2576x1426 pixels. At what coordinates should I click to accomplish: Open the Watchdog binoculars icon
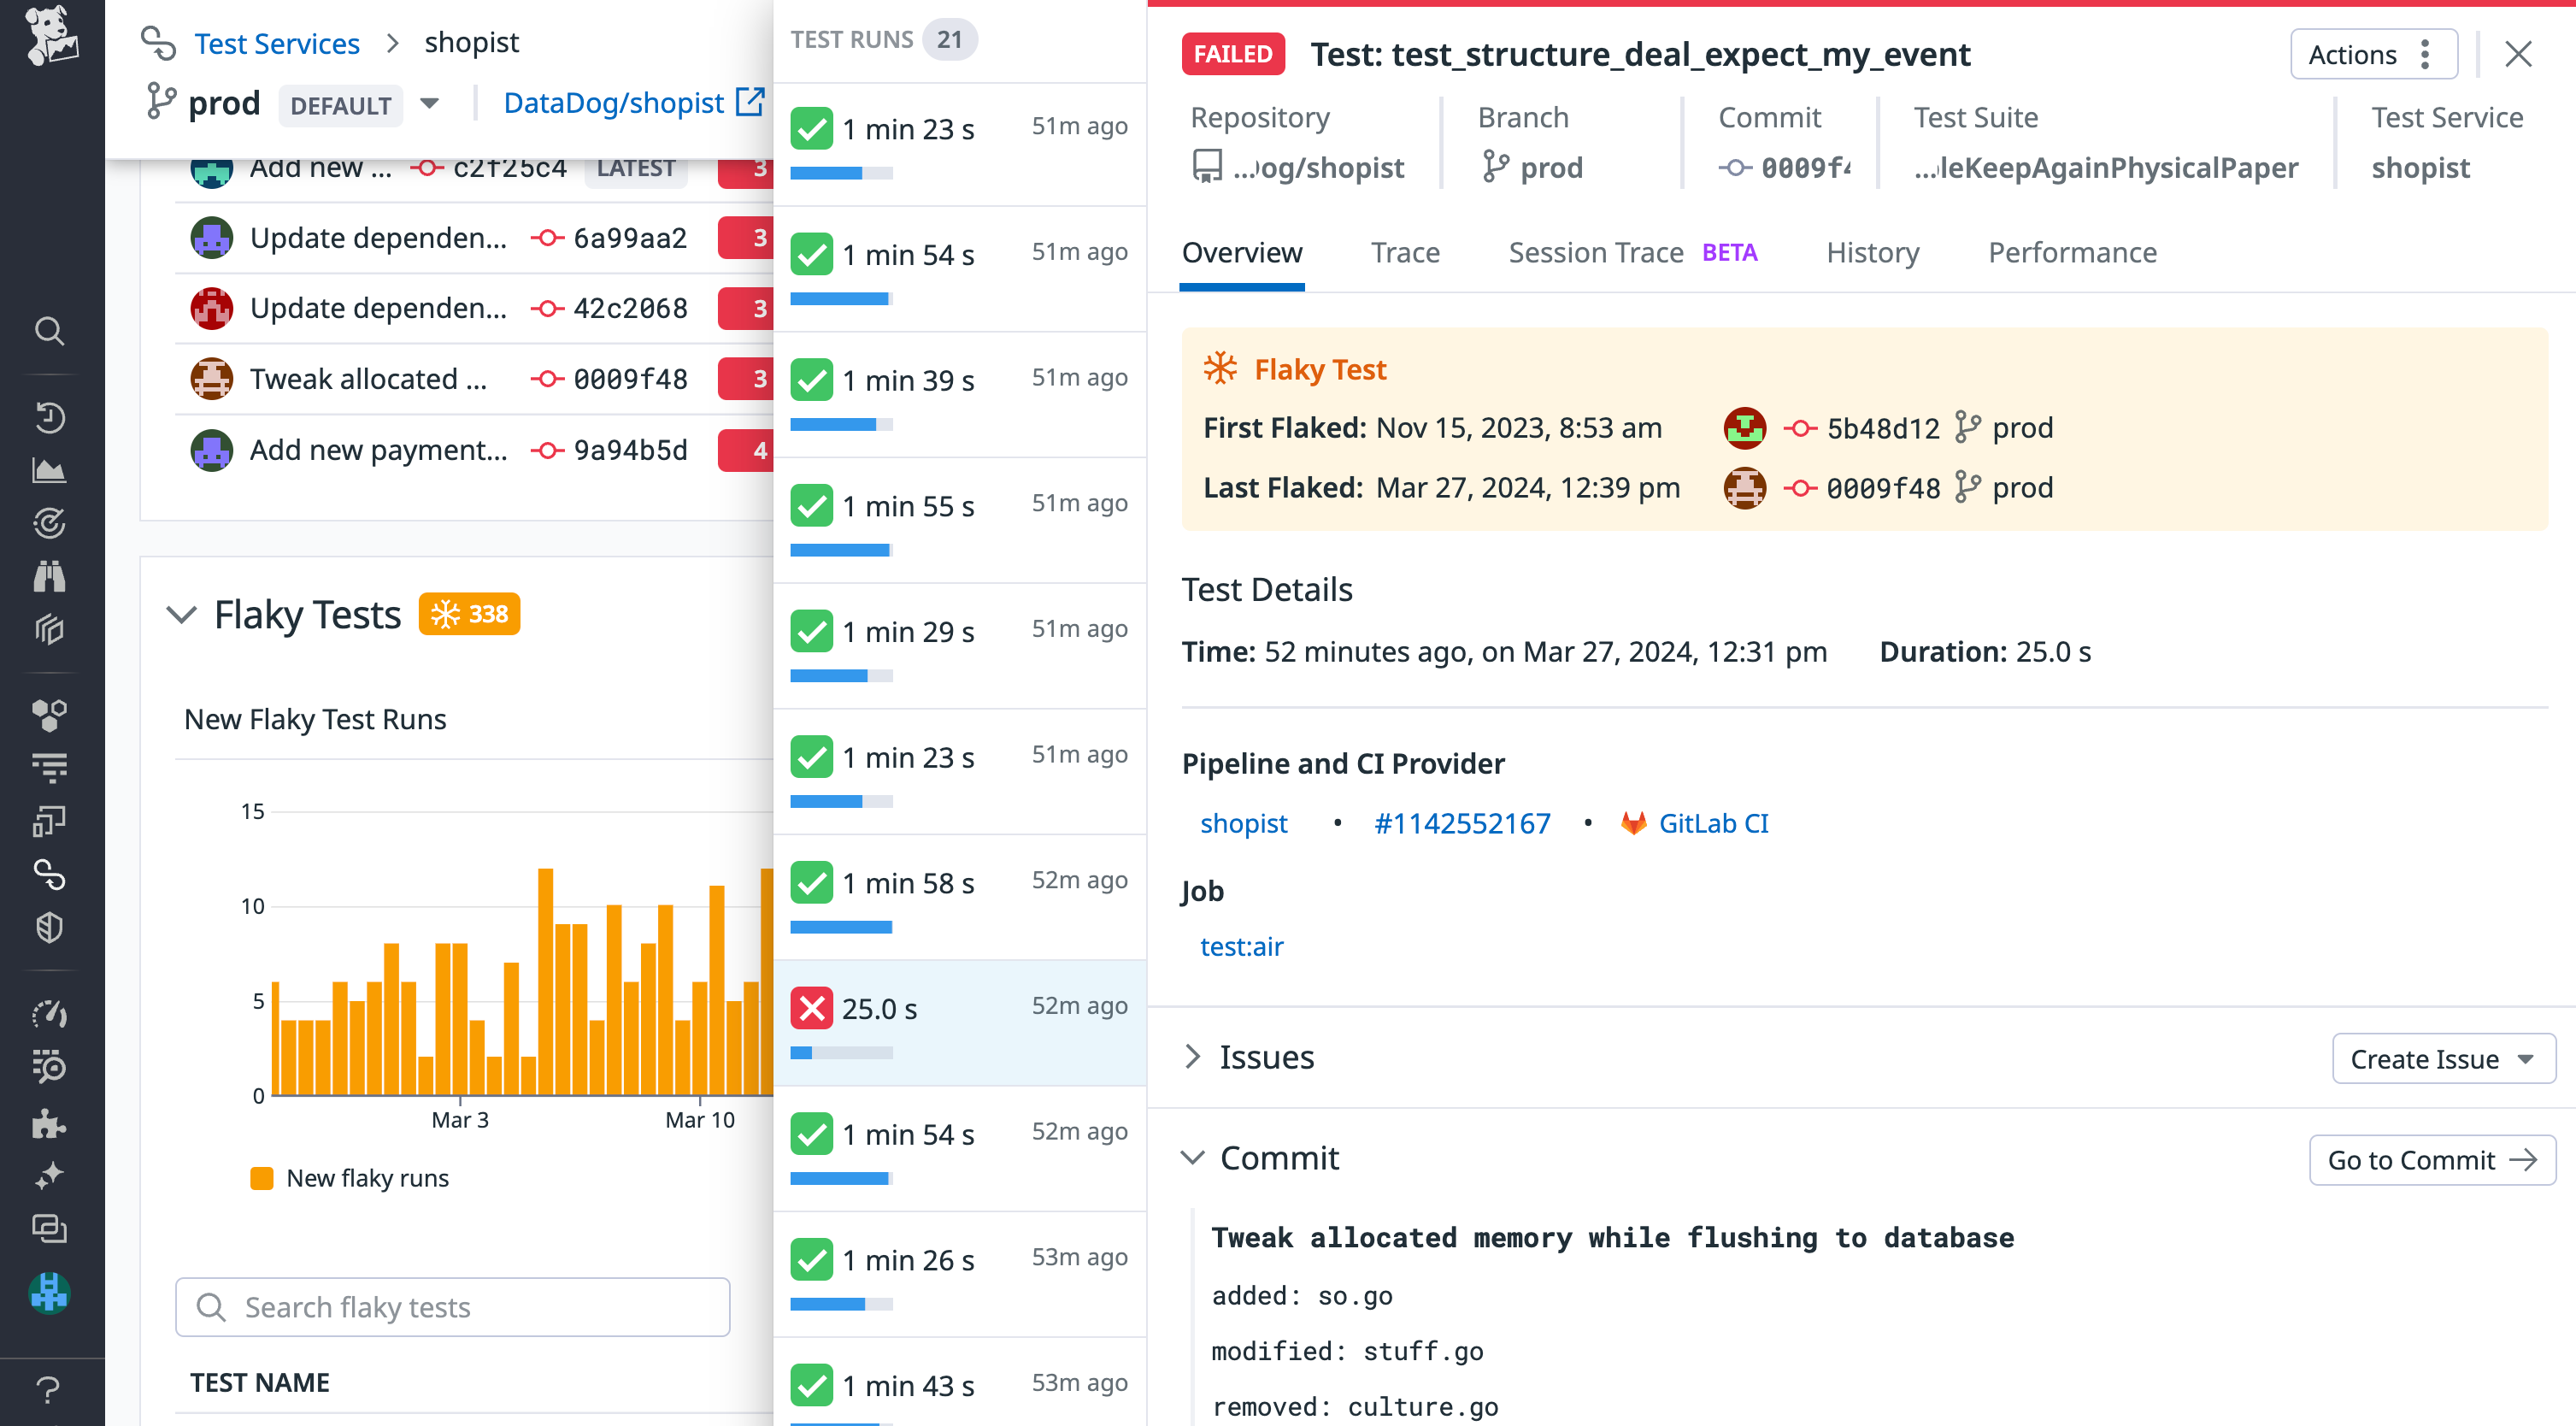pos(50,577)
